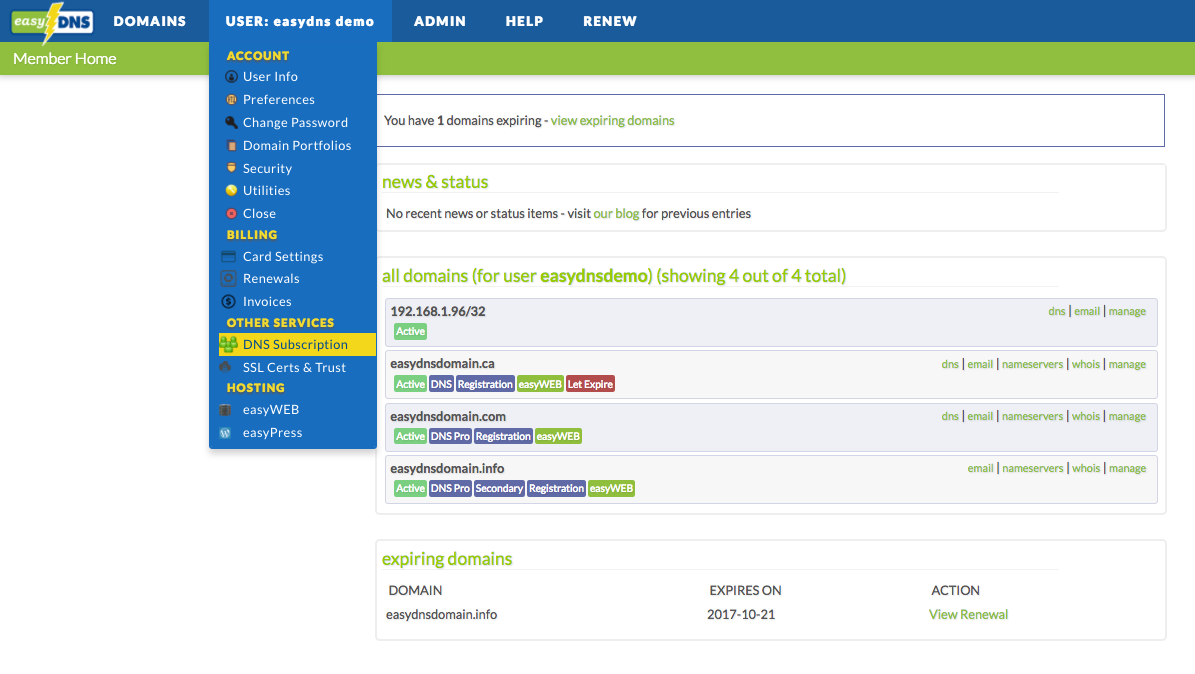Select easyPress under Hosting
This screenshot has width=1195, height=674.
click(x=272, y=433)
